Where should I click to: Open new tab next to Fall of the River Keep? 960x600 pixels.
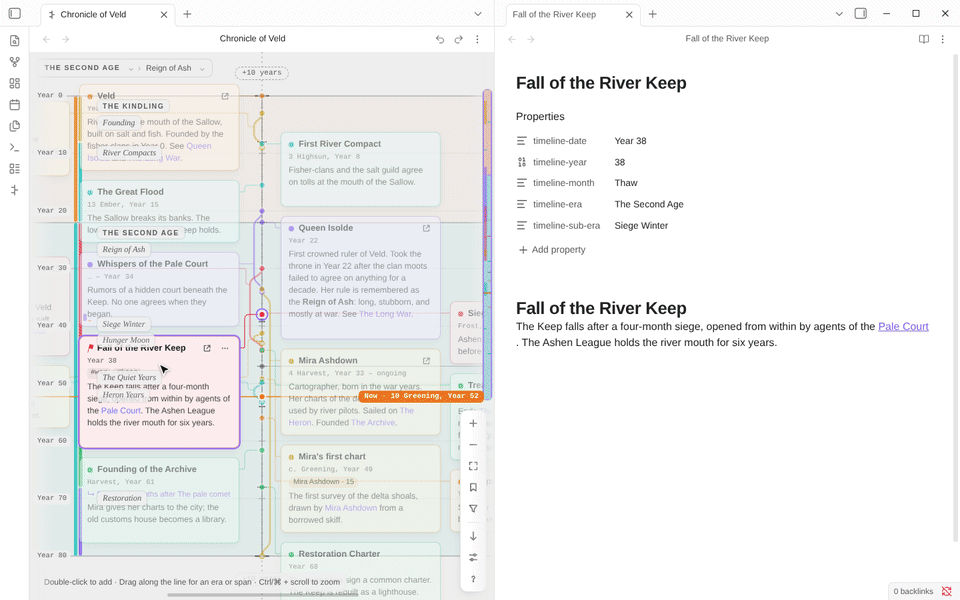click(653, 14)
